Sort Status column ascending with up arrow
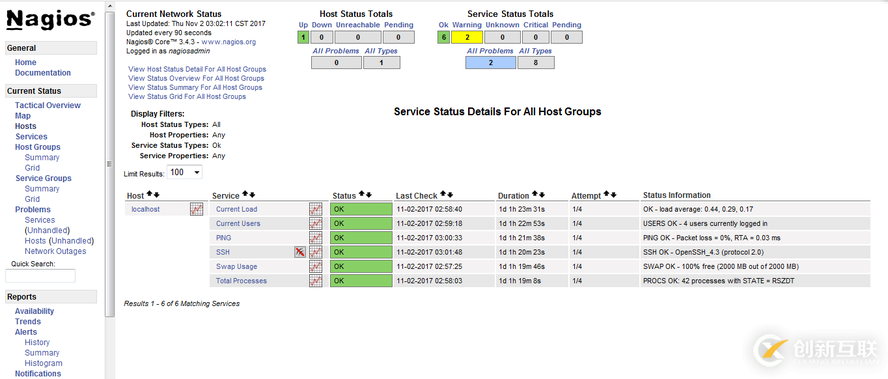 tap(361, 194)
